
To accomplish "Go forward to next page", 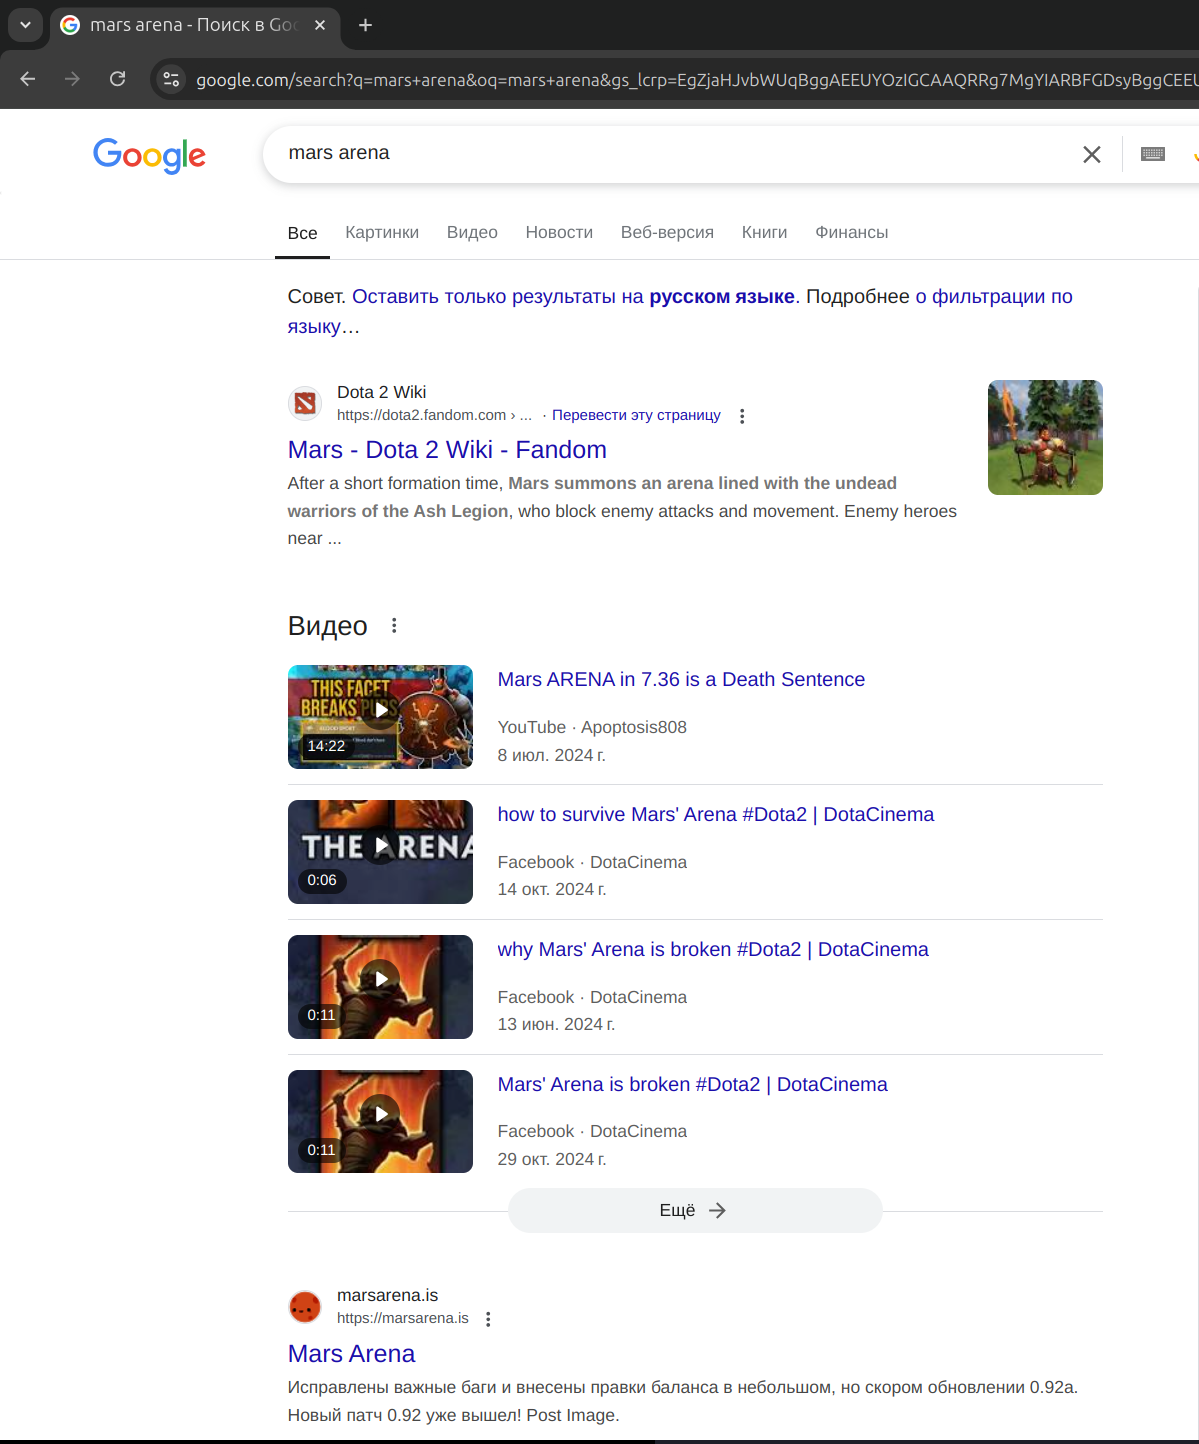I will point(72,79).
